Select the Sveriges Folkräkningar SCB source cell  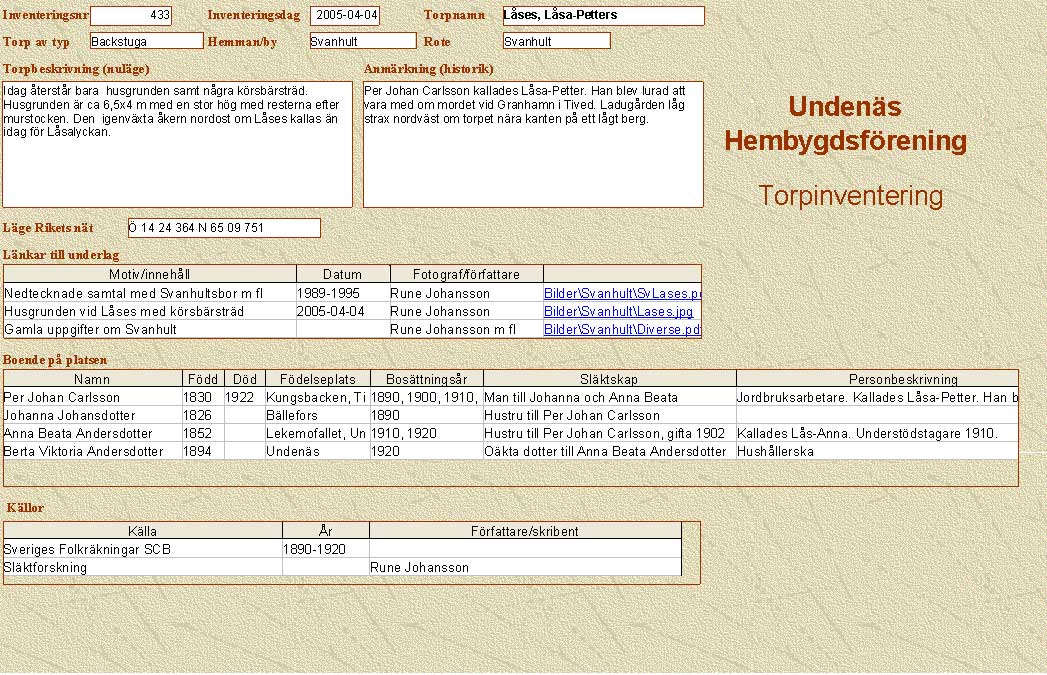click(x=142, y=550)
